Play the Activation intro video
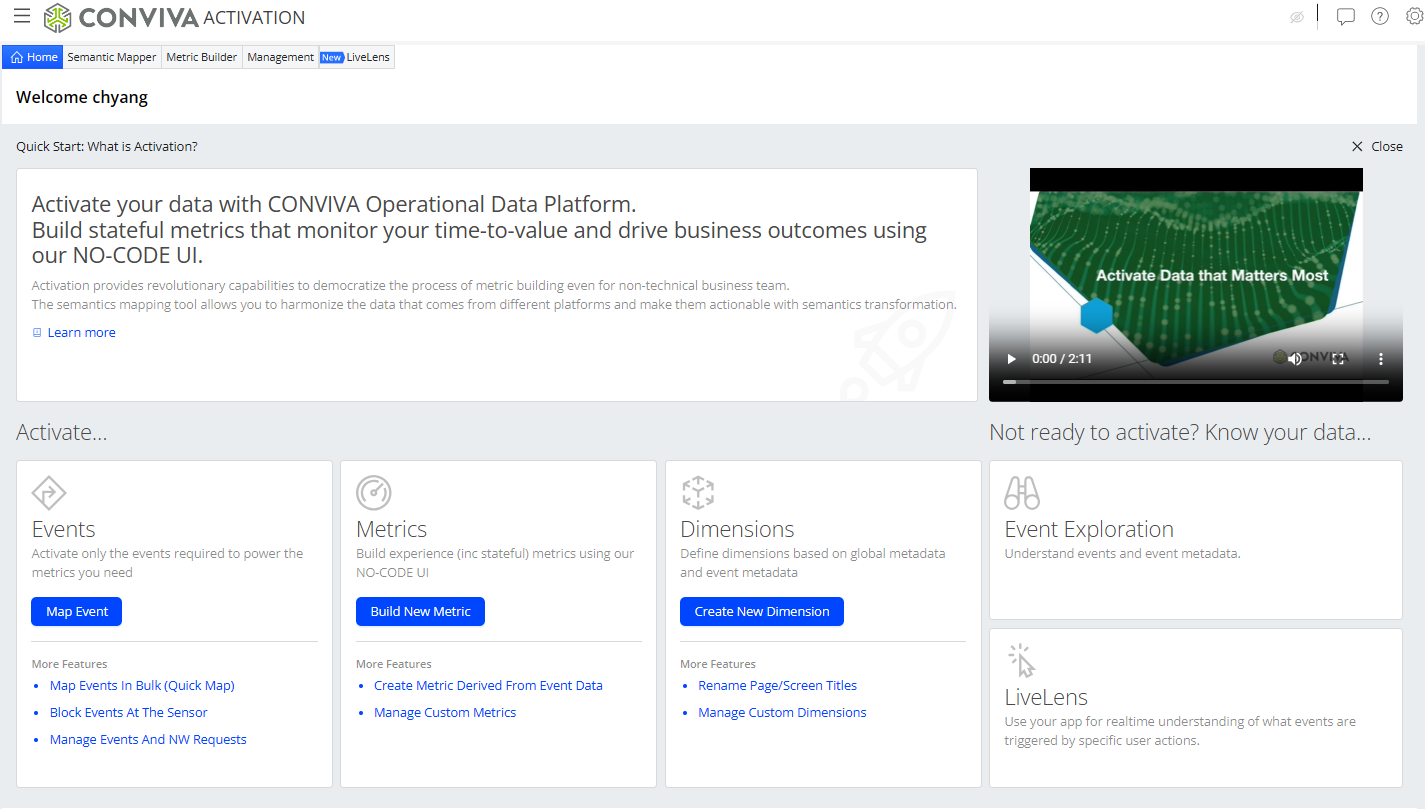1425x809 pixels. pos(1011,359)
